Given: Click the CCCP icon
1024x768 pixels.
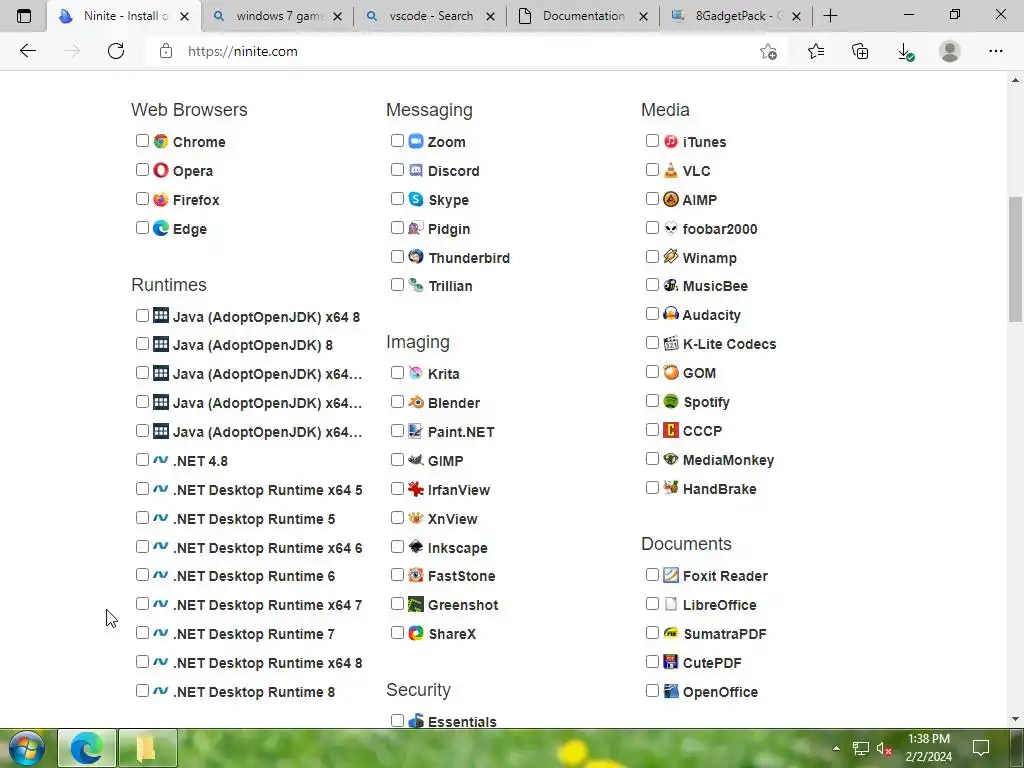Looking at the screenshot, I should point(671,430).
